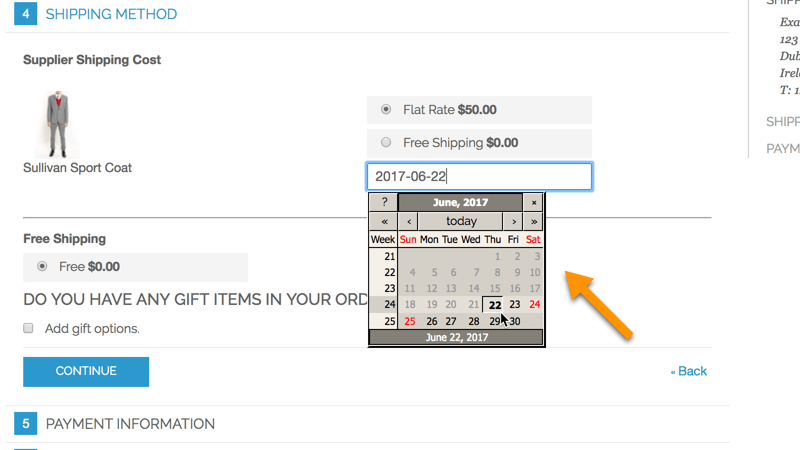Click the 'today' button in calendar
The image size is (800, 450).
pos(461,221)
